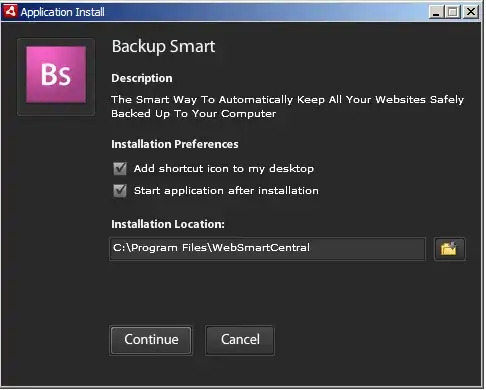
Task: Click the Adobe AIR icon in title bar
Action: (x=10, y=11)
